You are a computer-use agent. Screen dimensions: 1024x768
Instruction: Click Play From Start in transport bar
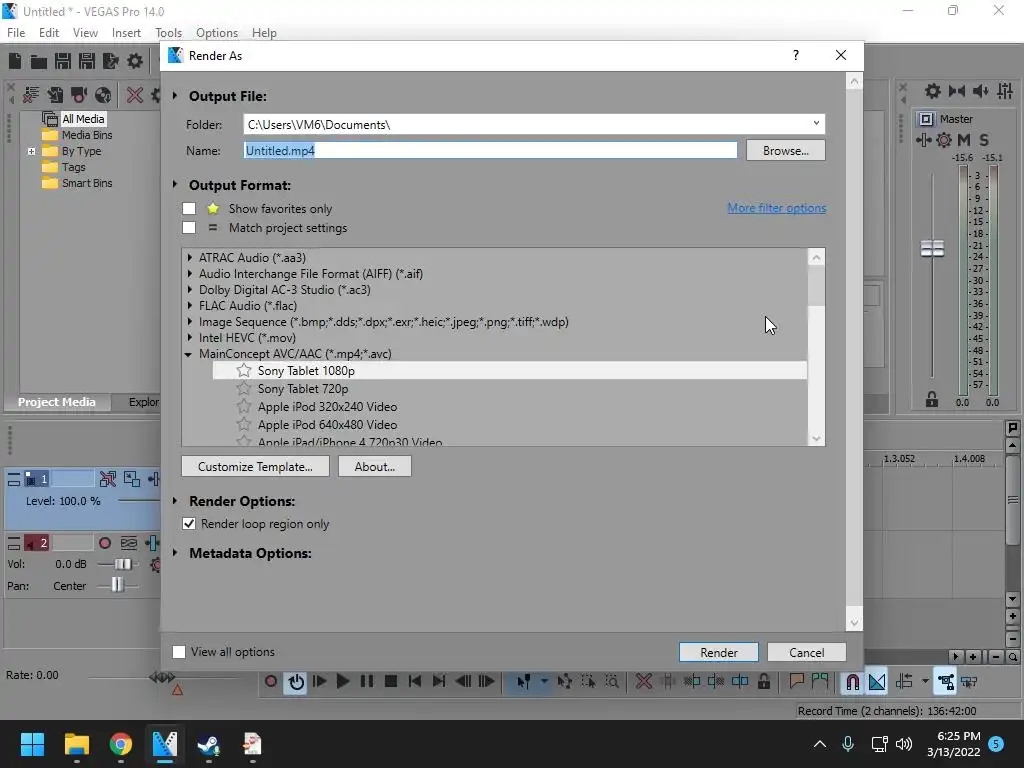tap(319, 681)
